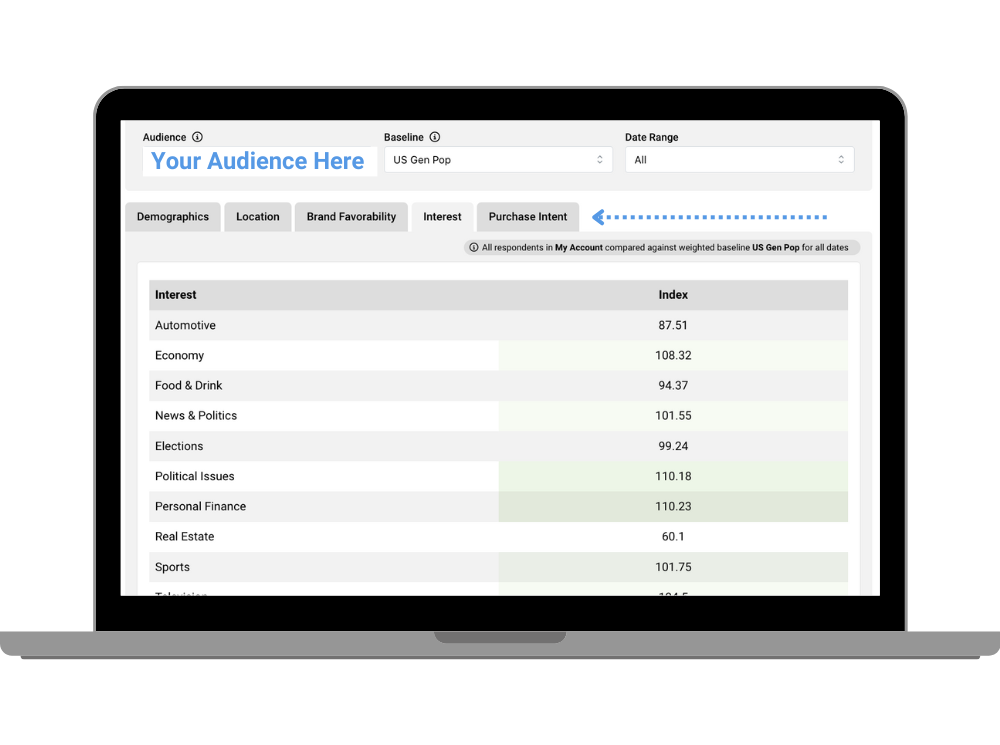Click the info icon next to Baseline
Screen dimensions: 1000x745
click(435, 137)
